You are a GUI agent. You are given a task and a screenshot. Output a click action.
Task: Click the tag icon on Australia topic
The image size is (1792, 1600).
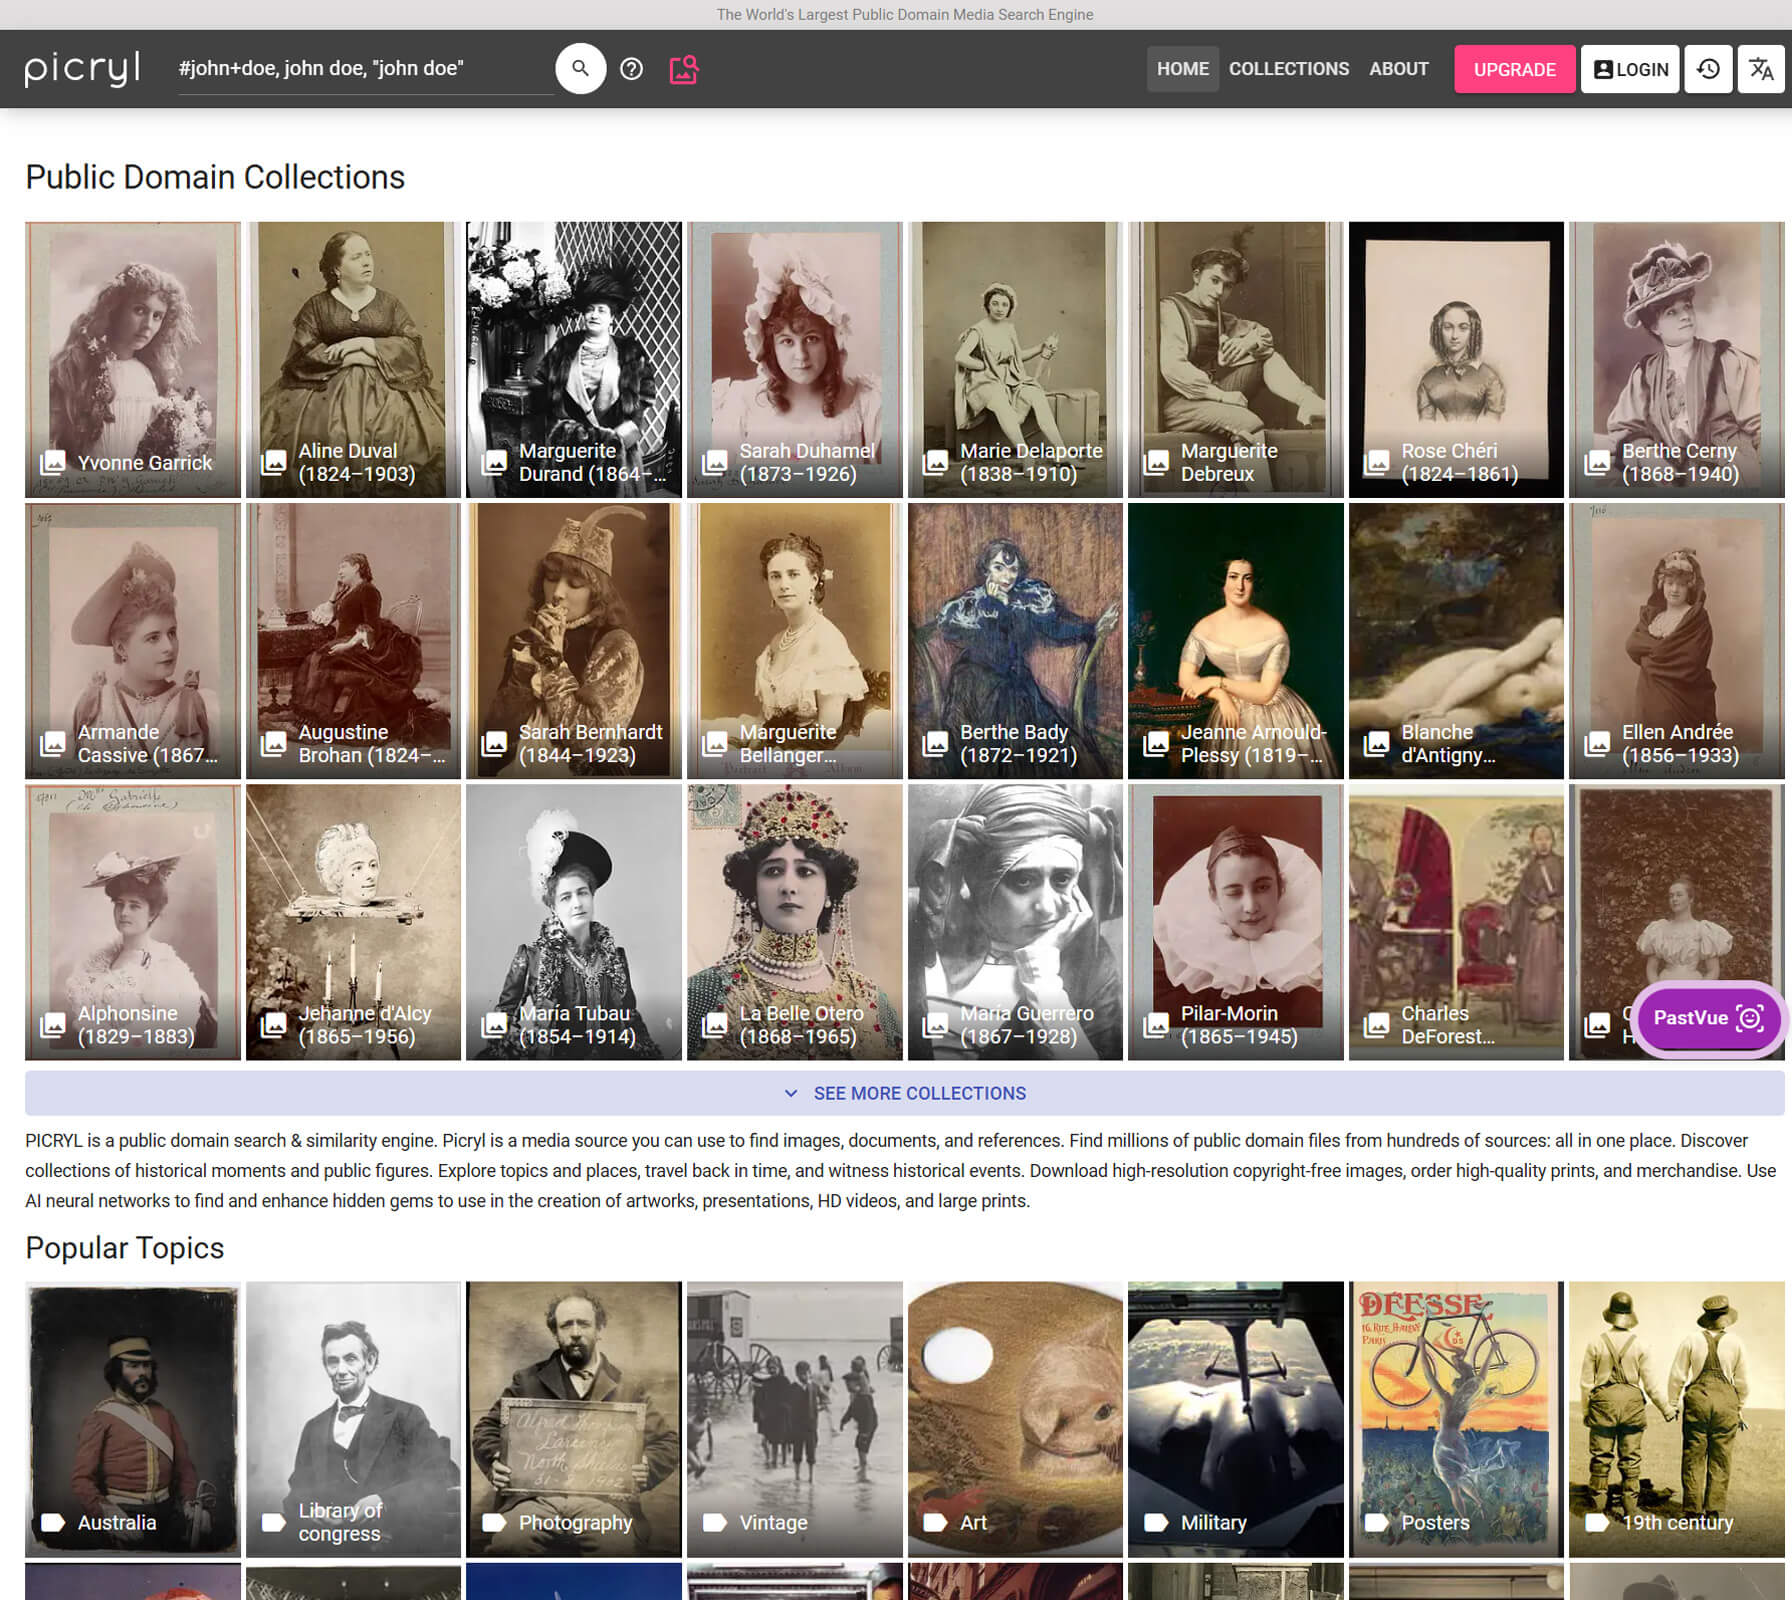53,1522
